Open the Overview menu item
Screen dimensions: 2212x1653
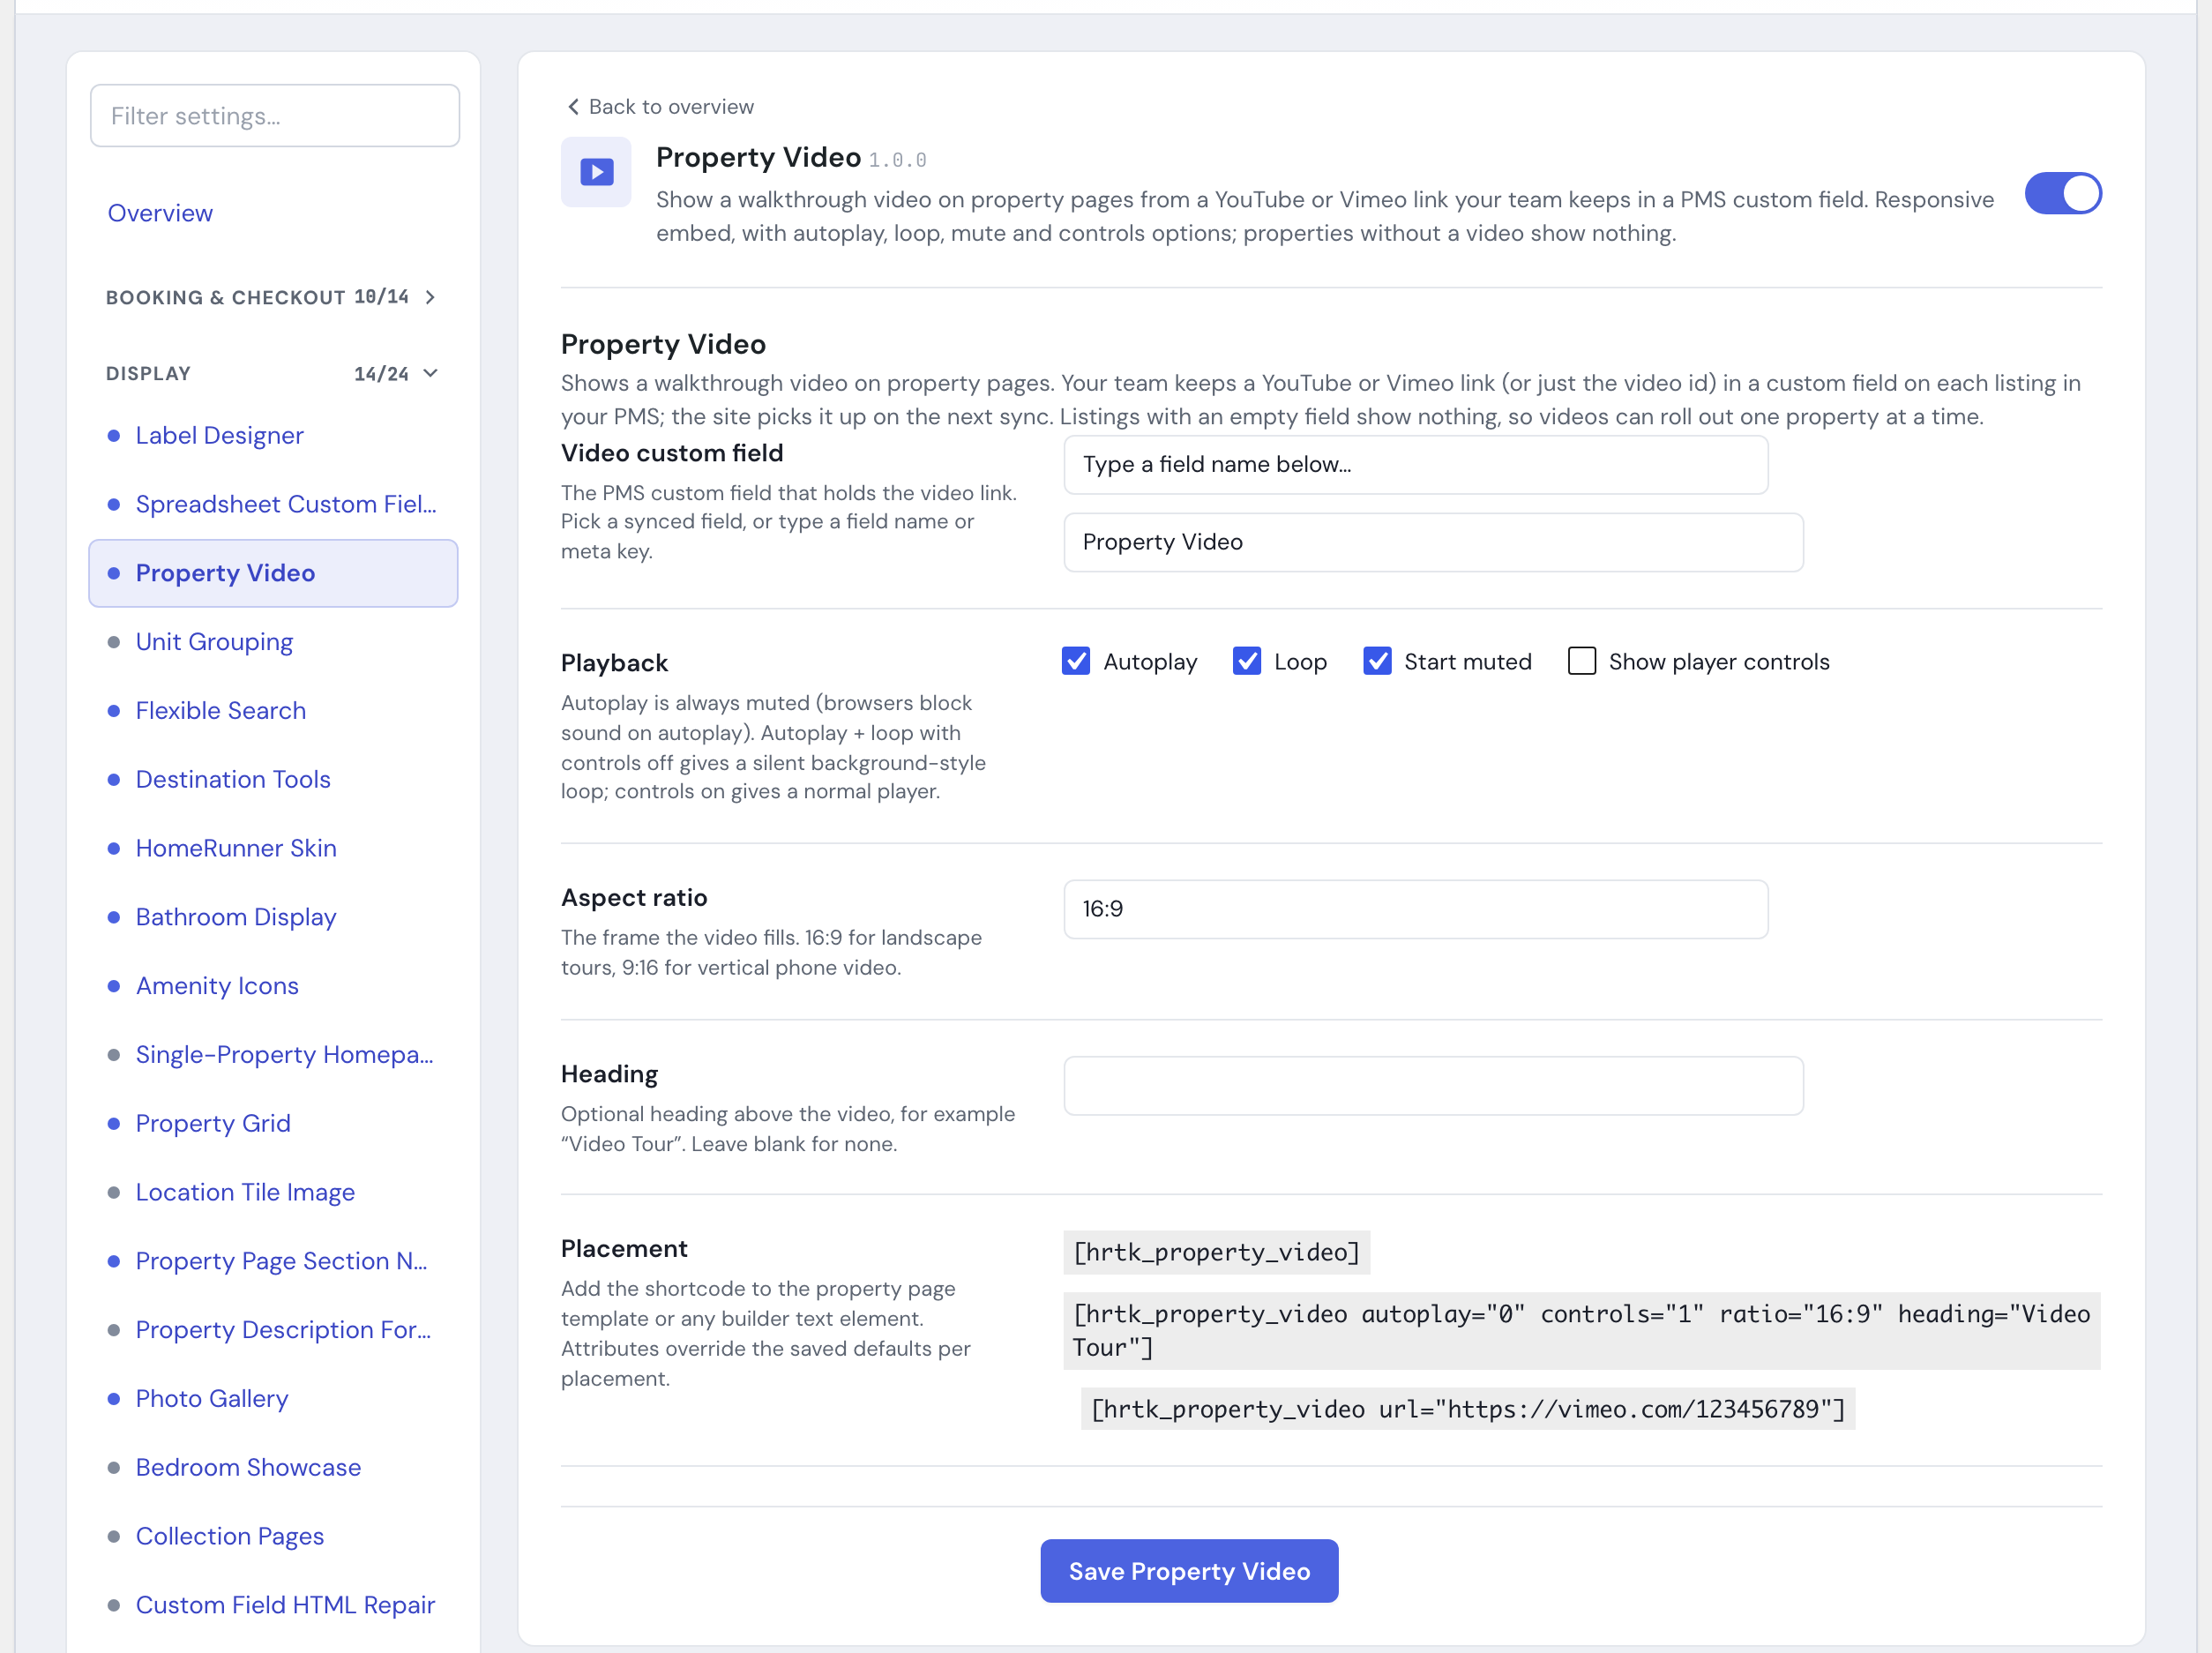(x=160, y=213)
